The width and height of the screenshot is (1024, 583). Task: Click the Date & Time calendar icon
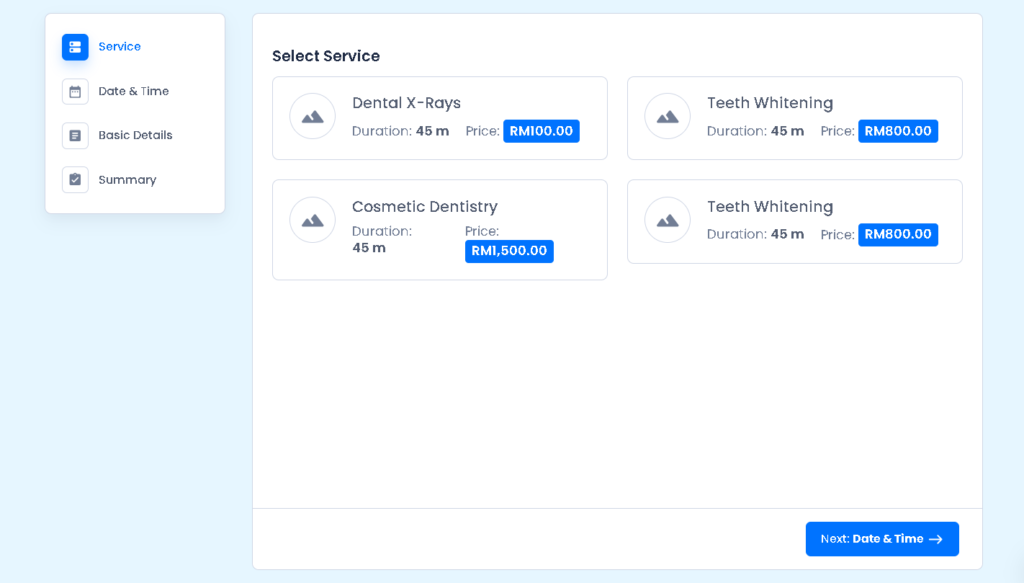(x=75, y=91)
